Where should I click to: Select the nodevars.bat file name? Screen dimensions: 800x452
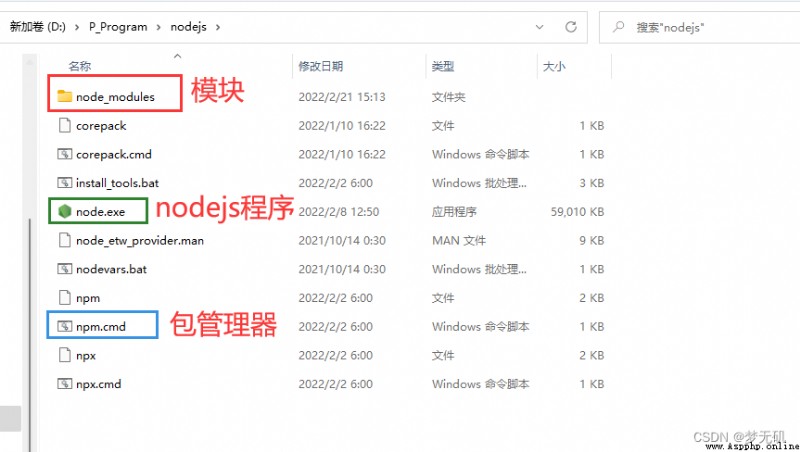point(111,269)
